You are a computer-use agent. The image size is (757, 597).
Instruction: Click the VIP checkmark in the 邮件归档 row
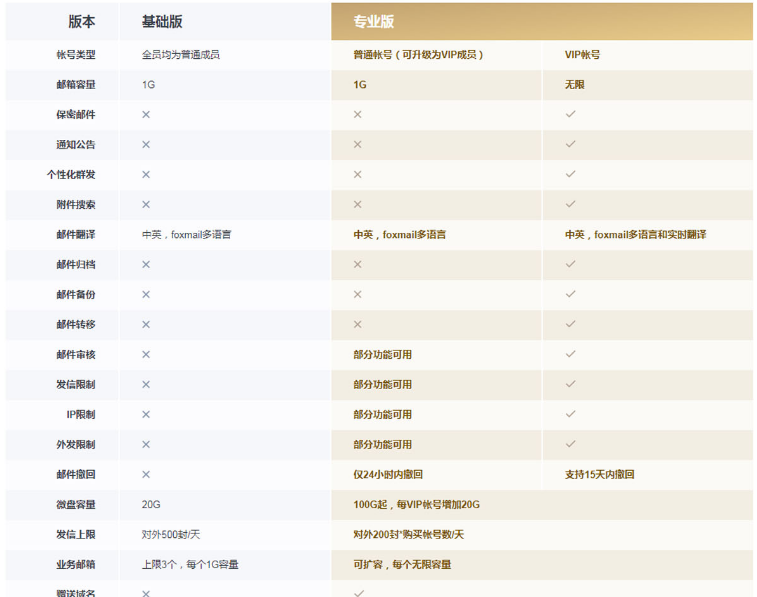click(x=570, y=265)
